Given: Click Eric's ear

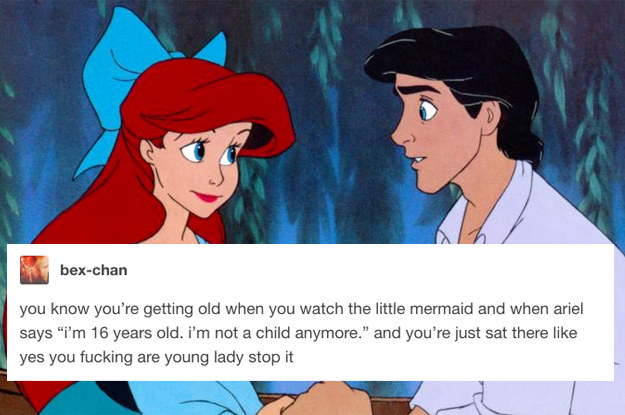Looking at the screenshot, I should [x=489, y=118].
